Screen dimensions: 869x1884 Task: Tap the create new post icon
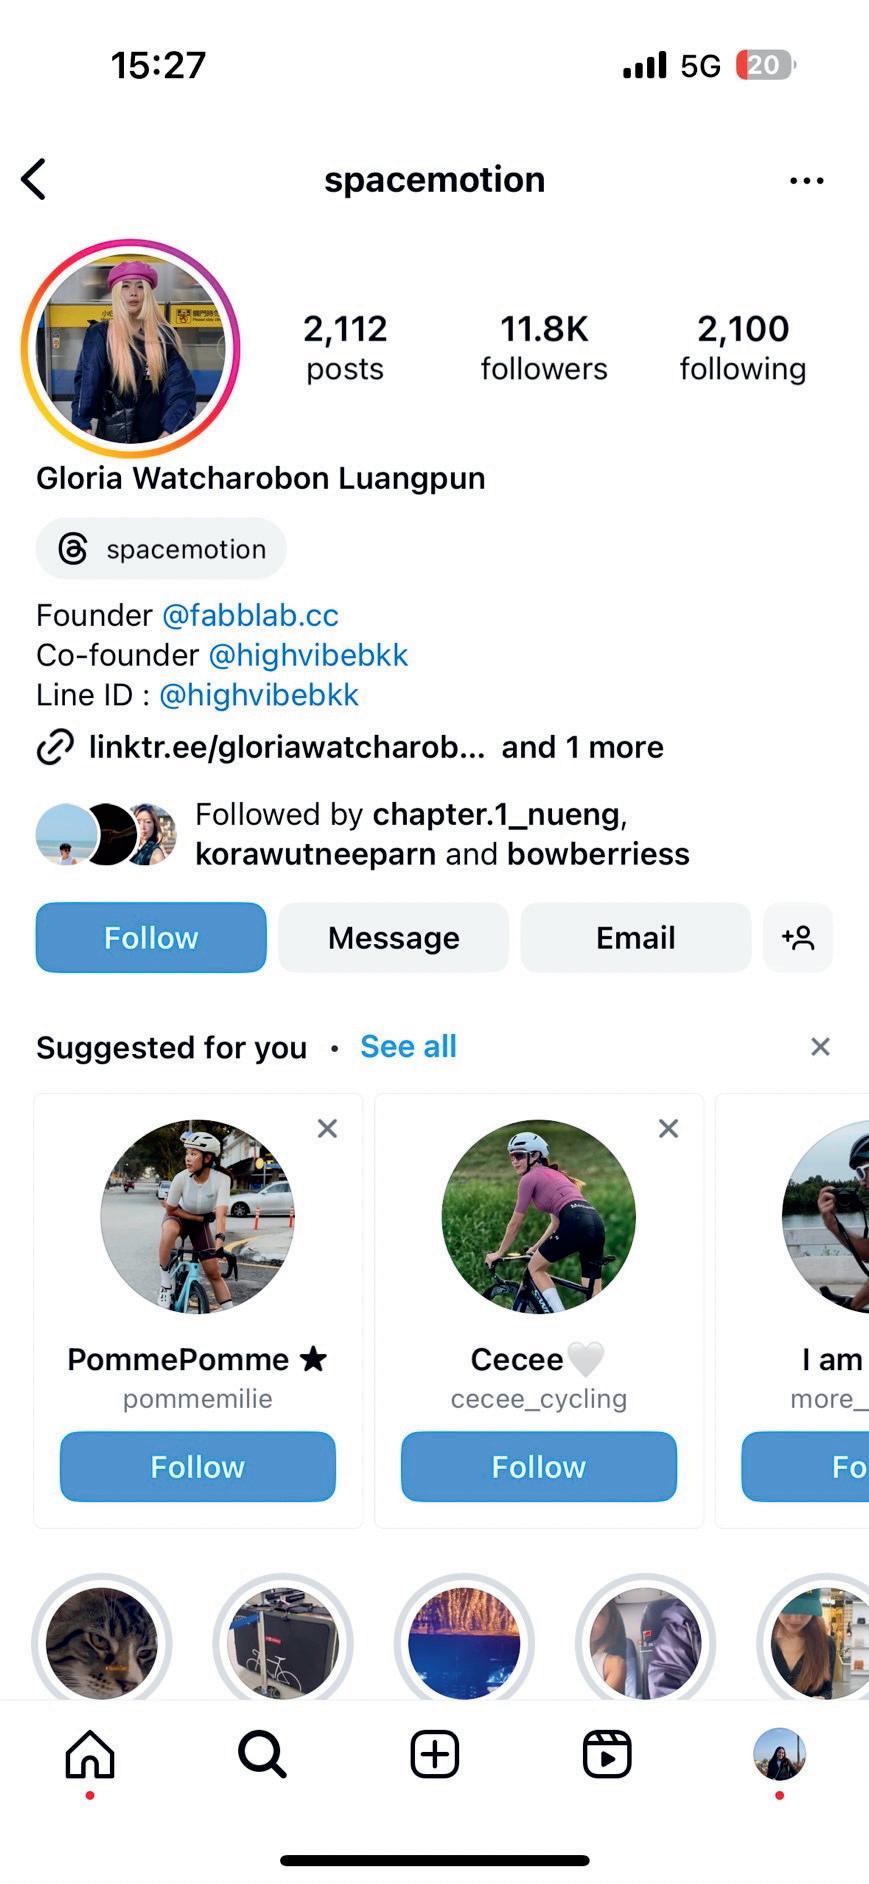click(435, 1754)
